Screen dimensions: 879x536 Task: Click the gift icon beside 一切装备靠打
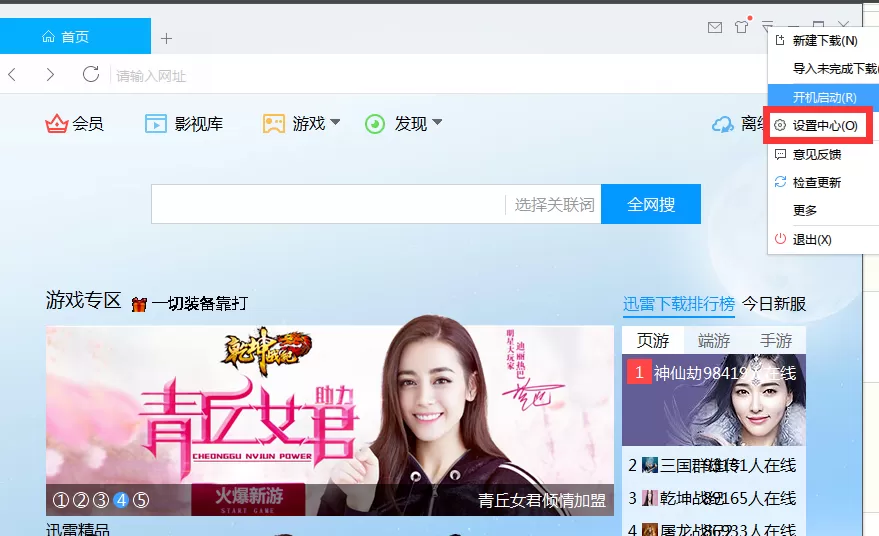(139, 304)
